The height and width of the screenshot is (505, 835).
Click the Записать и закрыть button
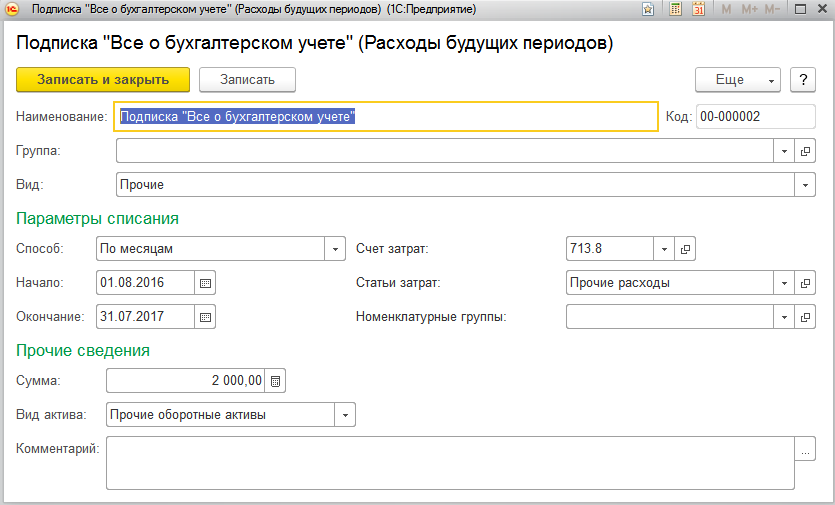(103, 79)
